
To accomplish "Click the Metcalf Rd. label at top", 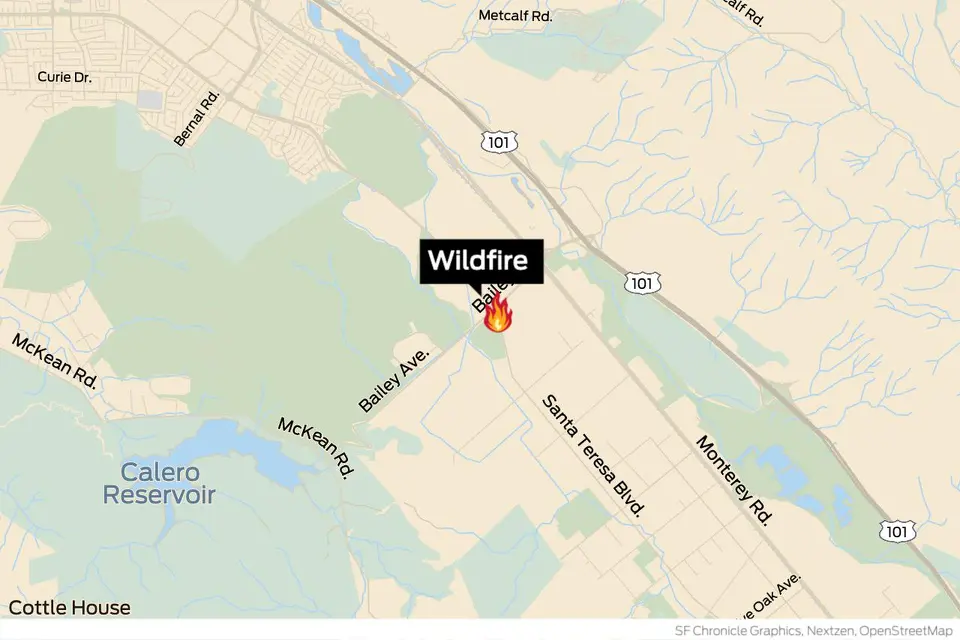I will pyautogui.click(x=515, y=15).
